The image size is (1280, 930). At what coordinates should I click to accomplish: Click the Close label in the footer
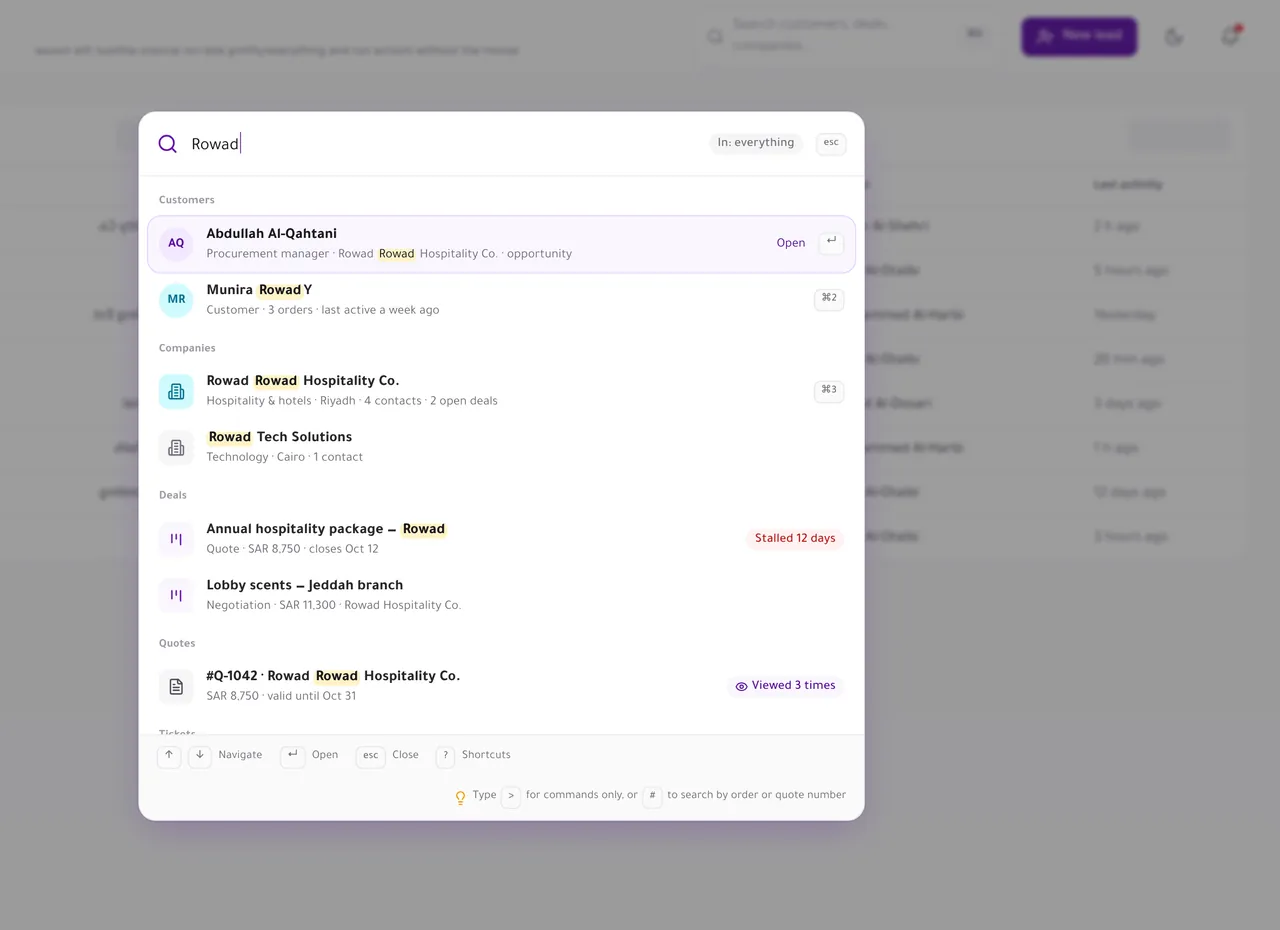405,755
